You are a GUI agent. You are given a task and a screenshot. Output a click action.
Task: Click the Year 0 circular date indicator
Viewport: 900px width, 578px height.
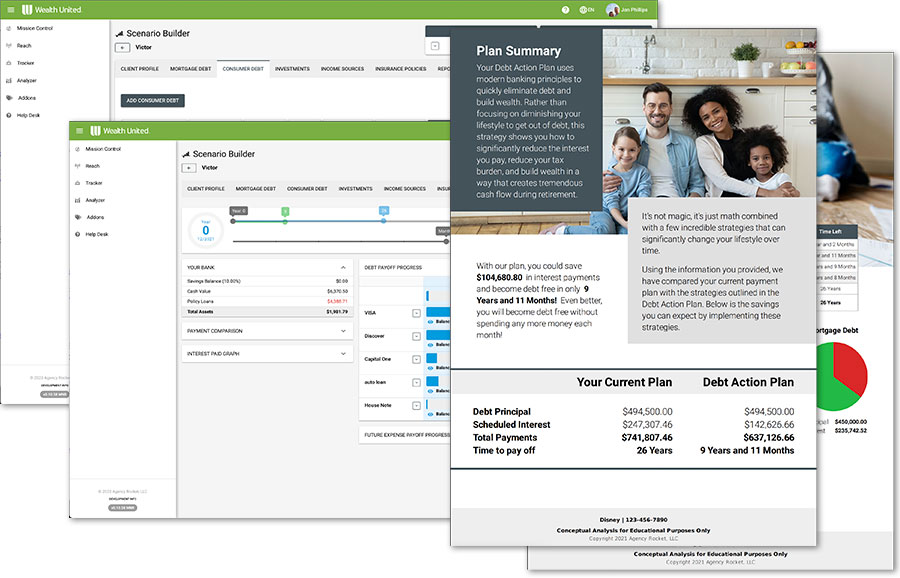tap(205, 230)
